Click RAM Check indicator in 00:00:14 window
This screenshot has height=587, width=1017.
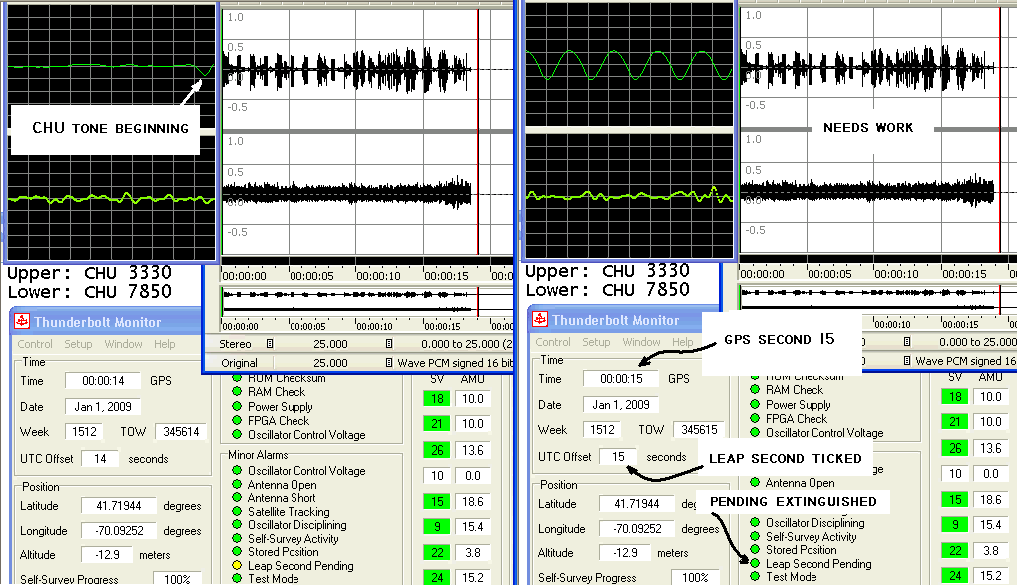[x=237, y=392]
